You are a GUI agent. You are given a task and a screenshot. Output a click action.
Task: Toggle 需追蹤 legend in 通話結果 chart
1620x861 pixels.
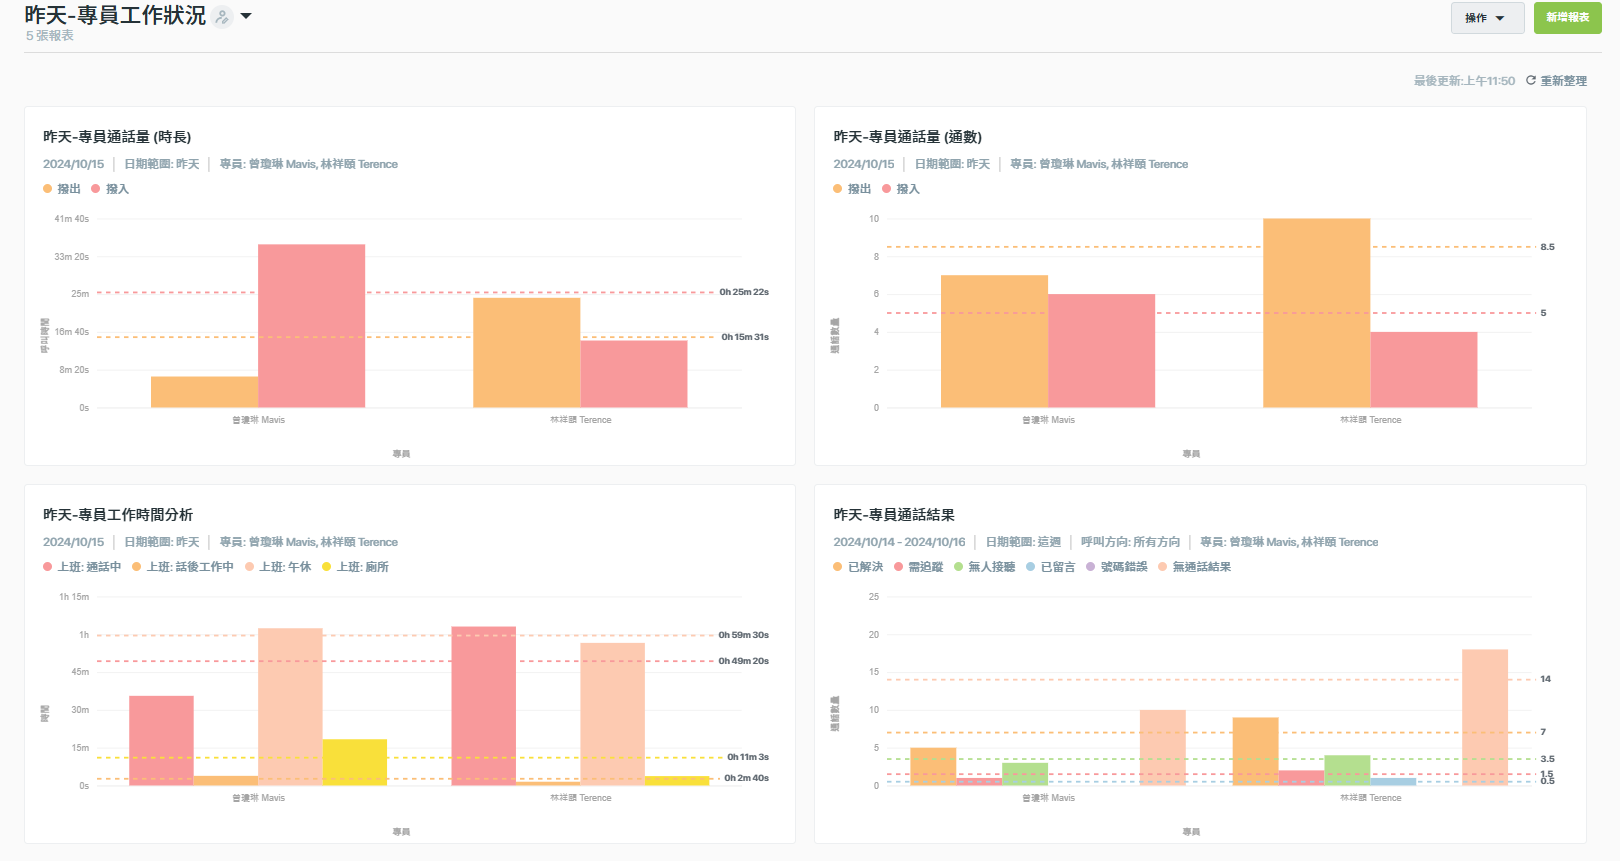918,567
